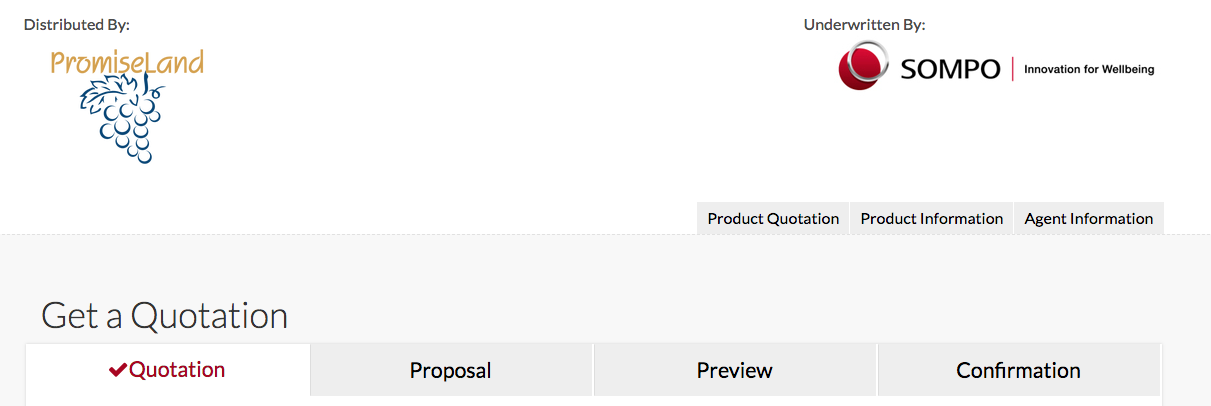Click the red divider line in Sompo logo
This screenshot has width=1211, height=406.
tap(1013, 69)
